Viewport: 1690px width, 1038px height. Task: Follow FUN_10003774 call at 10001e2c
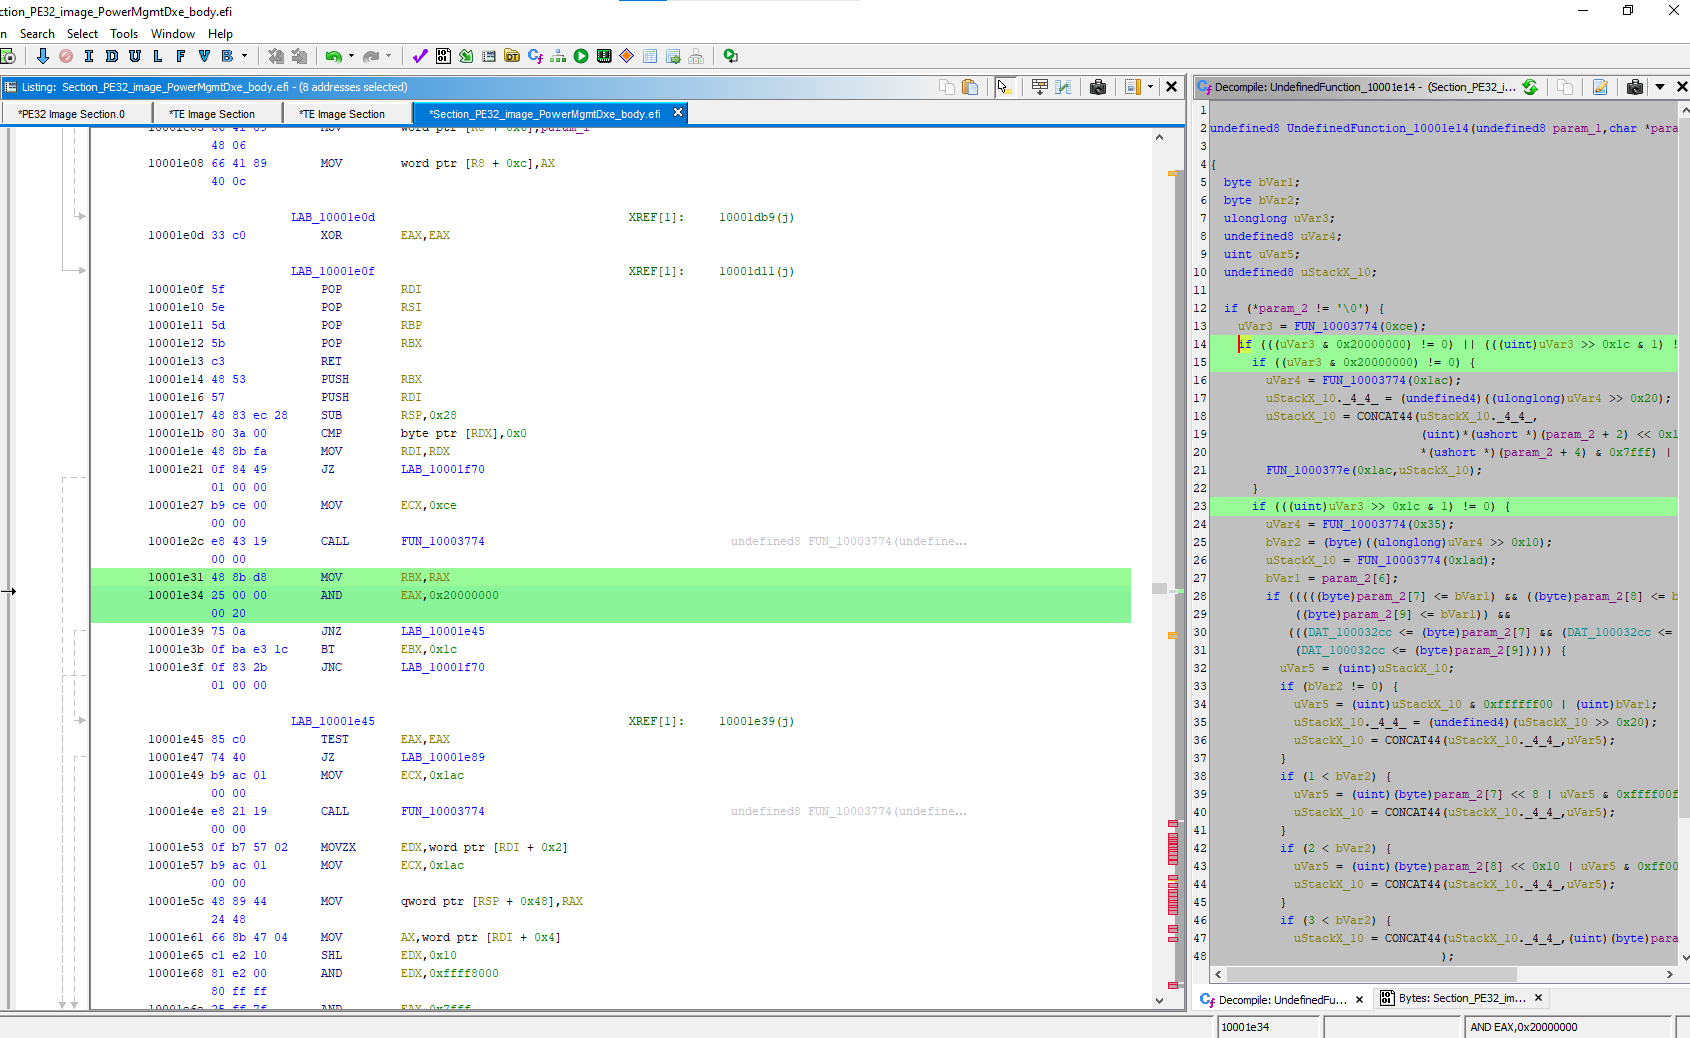442,541
